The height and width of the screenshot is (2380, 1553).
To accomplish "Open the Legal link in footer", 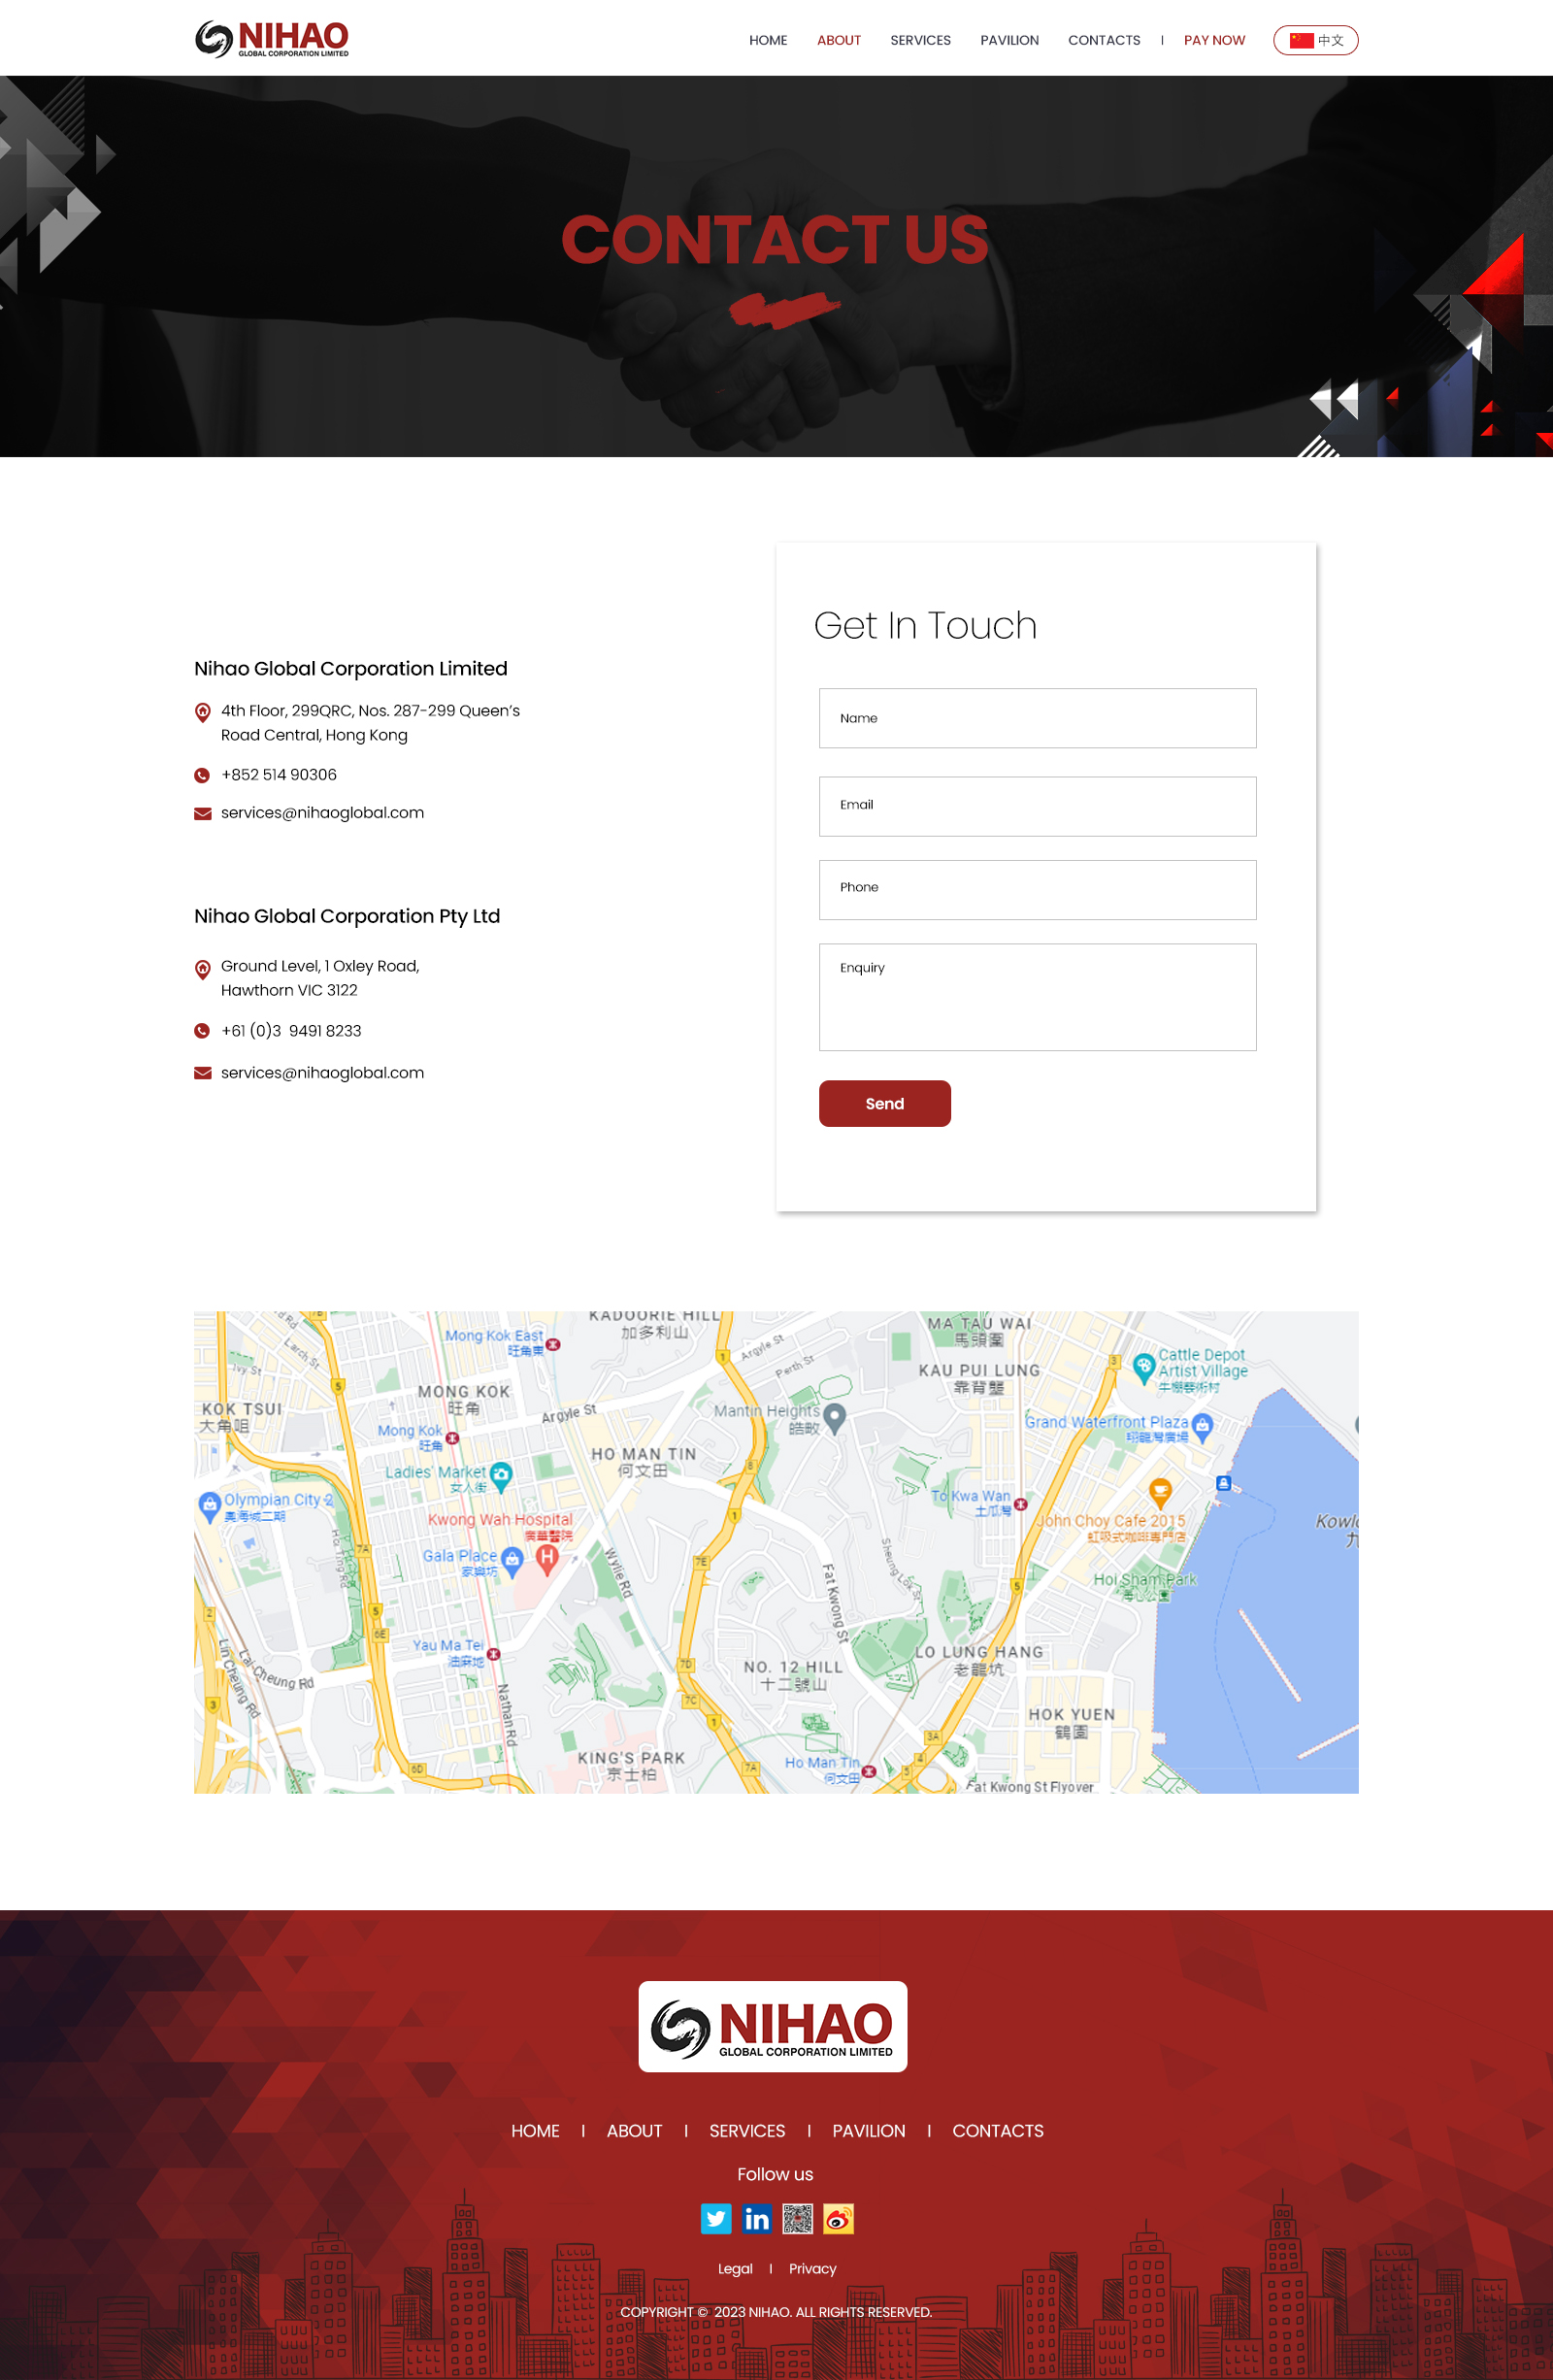I will [x=735, y=2268].
